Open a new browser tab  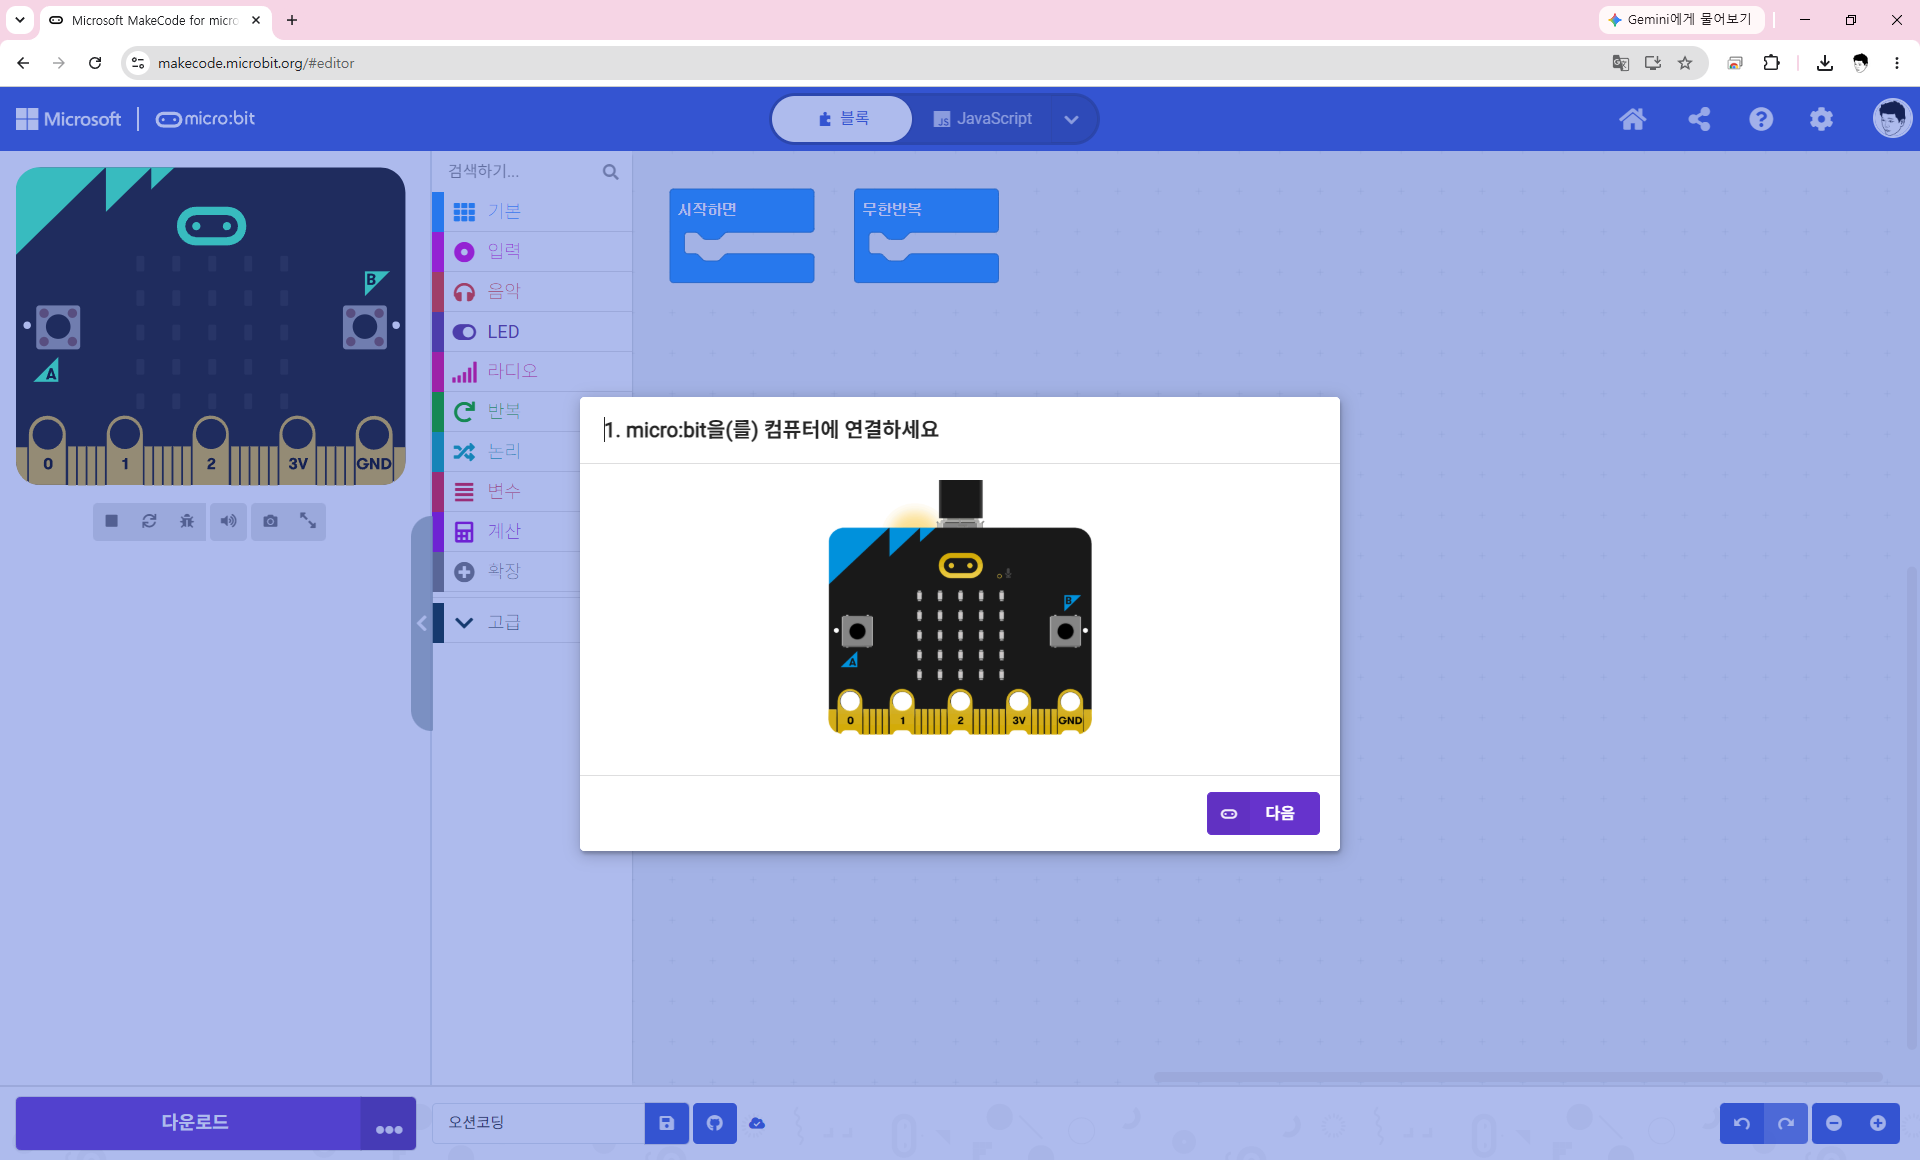pyautogui.click(x=292, y=20)
